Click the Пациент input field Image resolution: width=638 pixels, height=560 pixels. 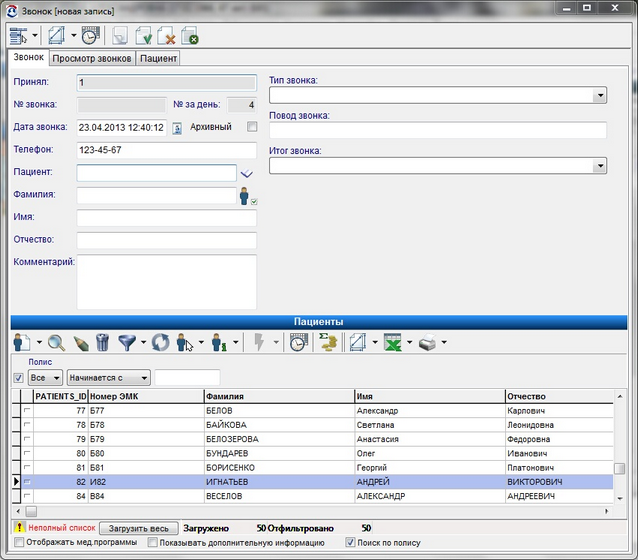157,173
